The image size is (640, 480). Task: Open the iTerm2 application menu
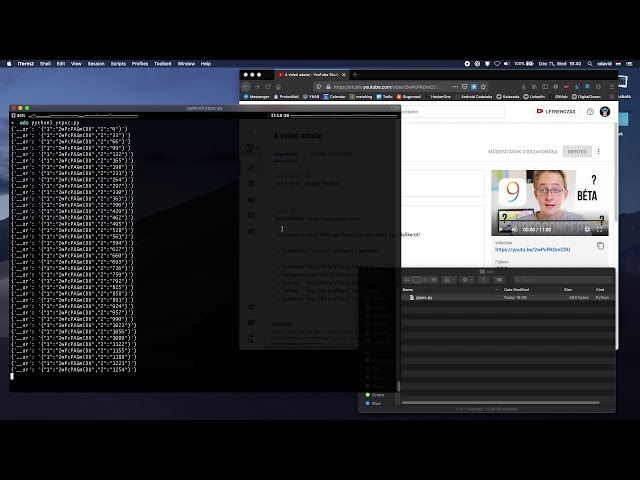(x=25, y=64)
